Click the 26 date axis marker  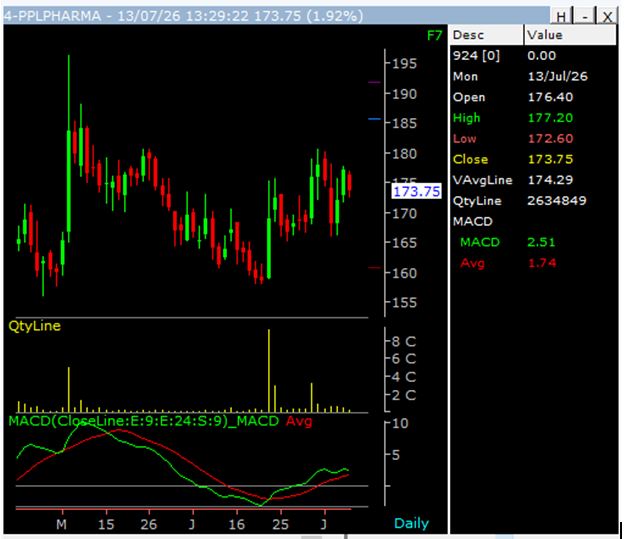click(x=149, y=524)
